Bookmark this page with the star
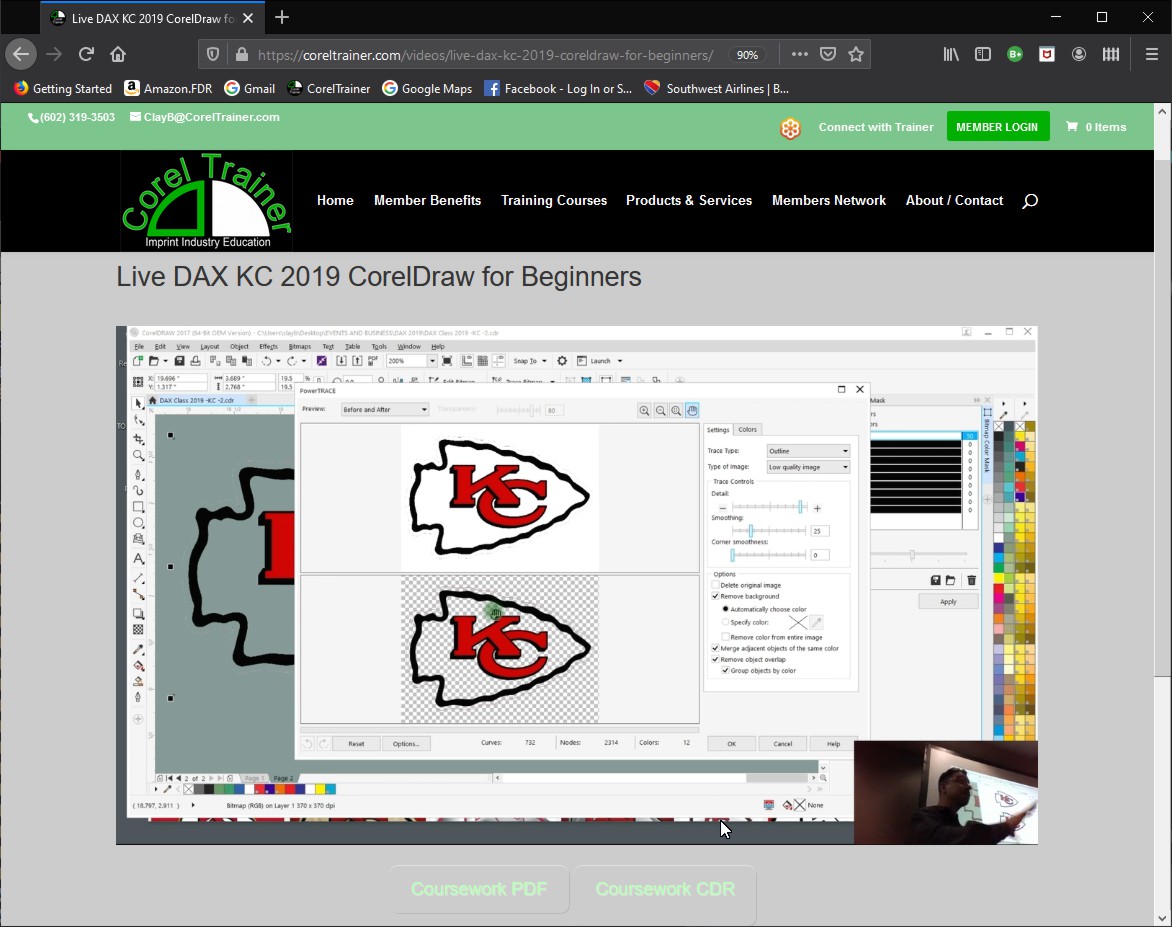 (x=856, y=54)
